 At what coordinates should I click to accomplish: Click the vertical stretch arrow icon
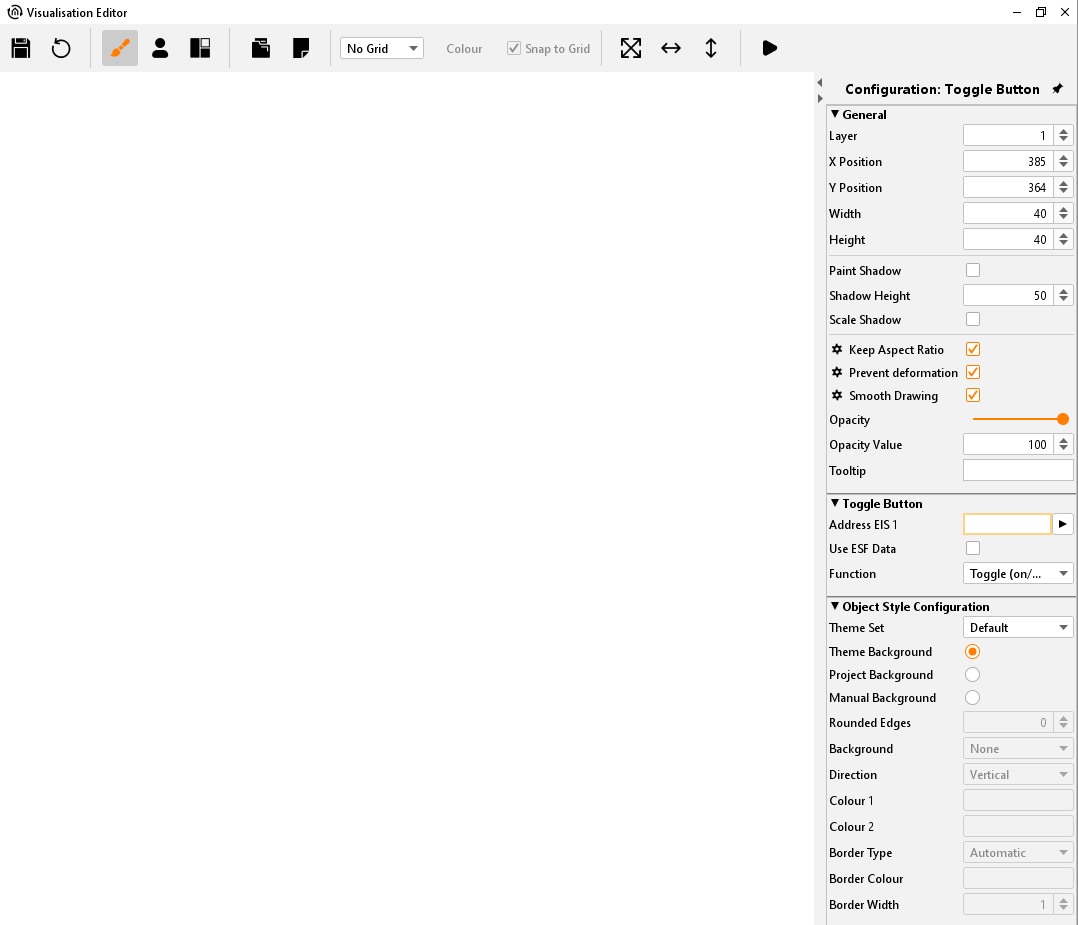pos(711,48)
